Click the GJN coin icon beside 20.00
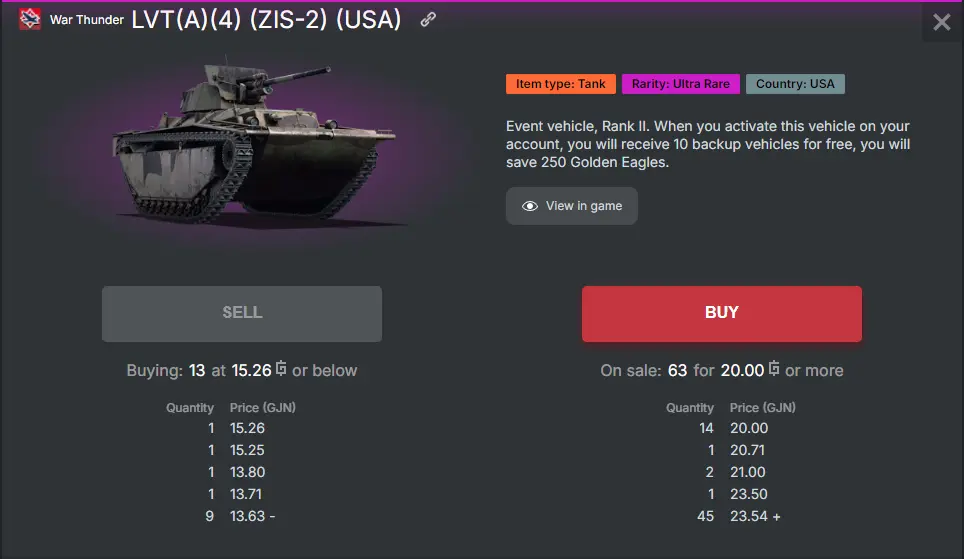The width and height of the screenshot is (964, 559). coord(774,369)
